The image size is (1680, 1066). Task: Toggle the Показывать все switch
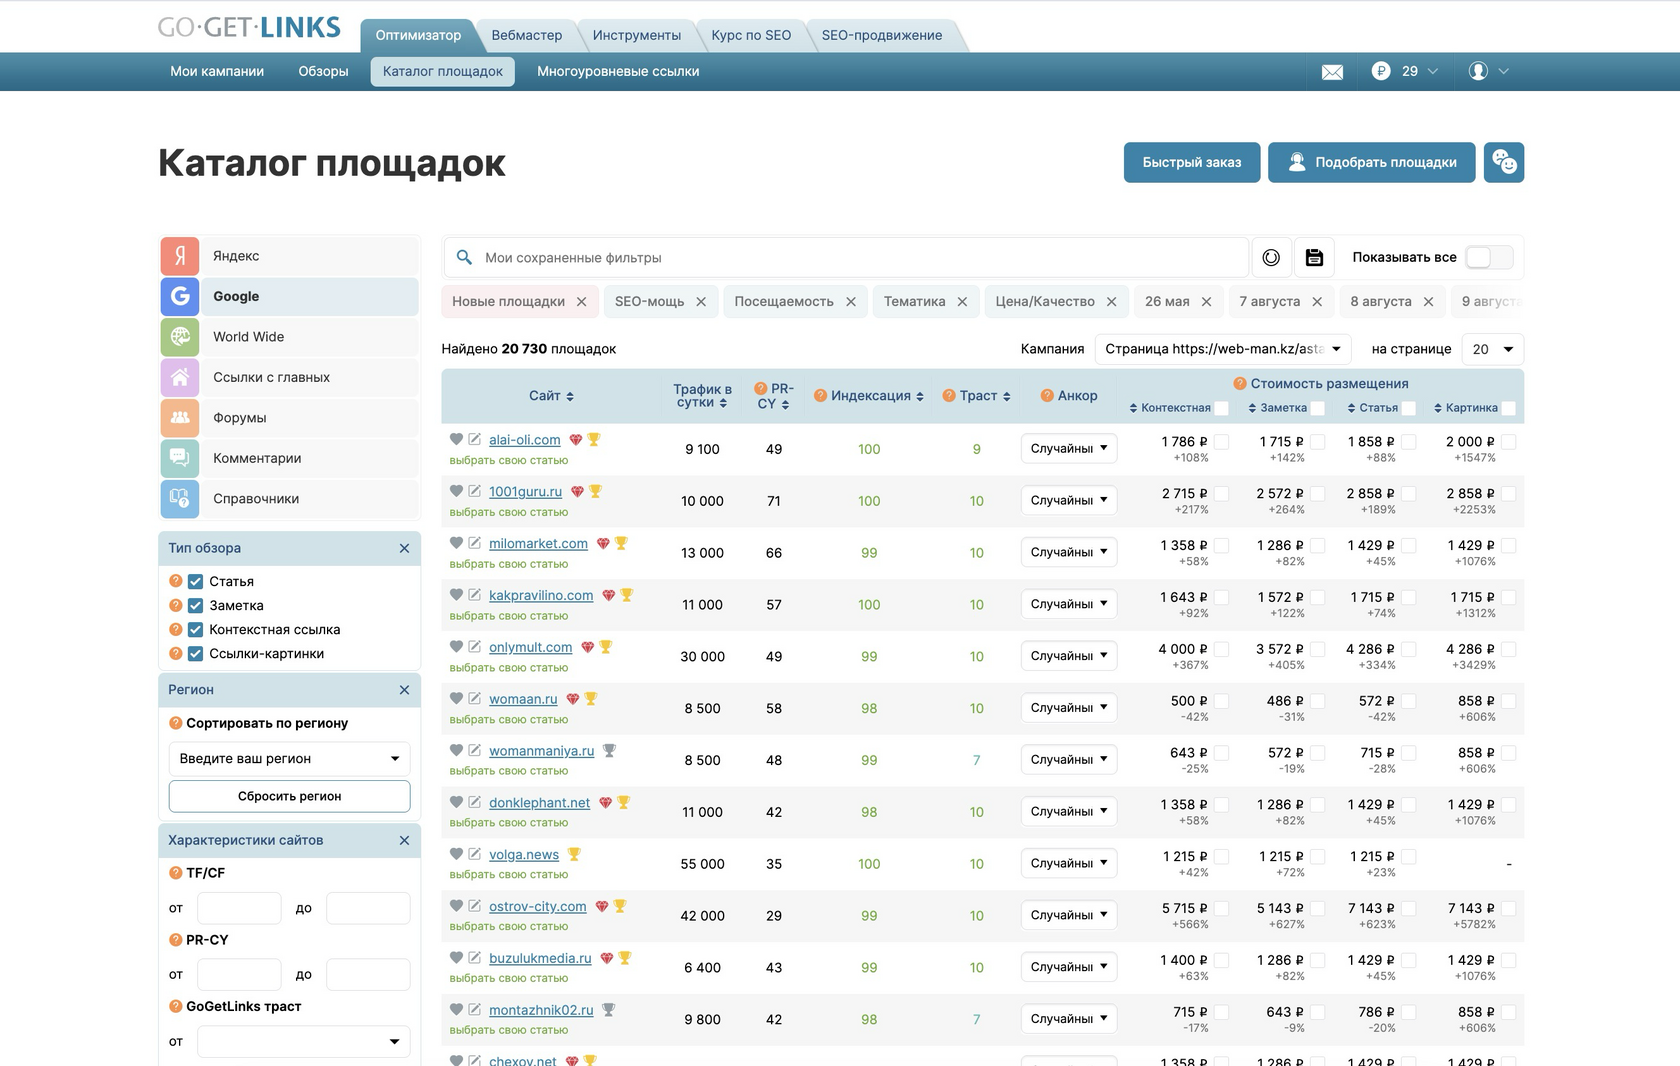[x=1489, y=257]
